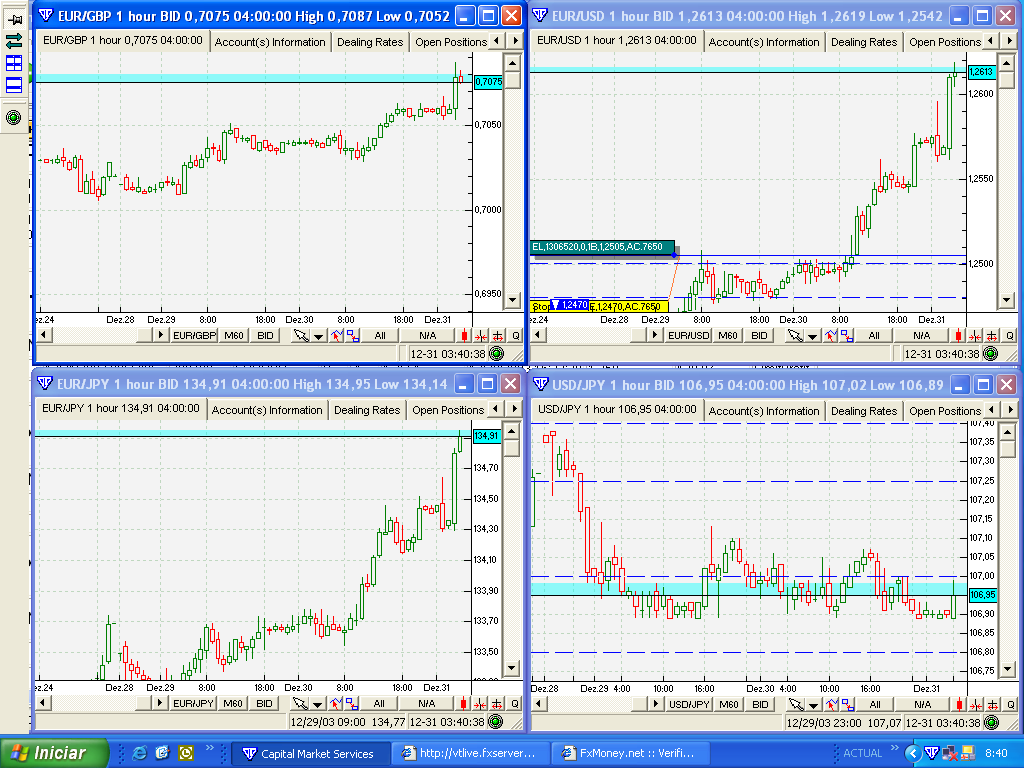Open the M60 timeframe selector in EUR/USD window
This screenshot has height=768, width=1024.
click(x=728, y=336)
